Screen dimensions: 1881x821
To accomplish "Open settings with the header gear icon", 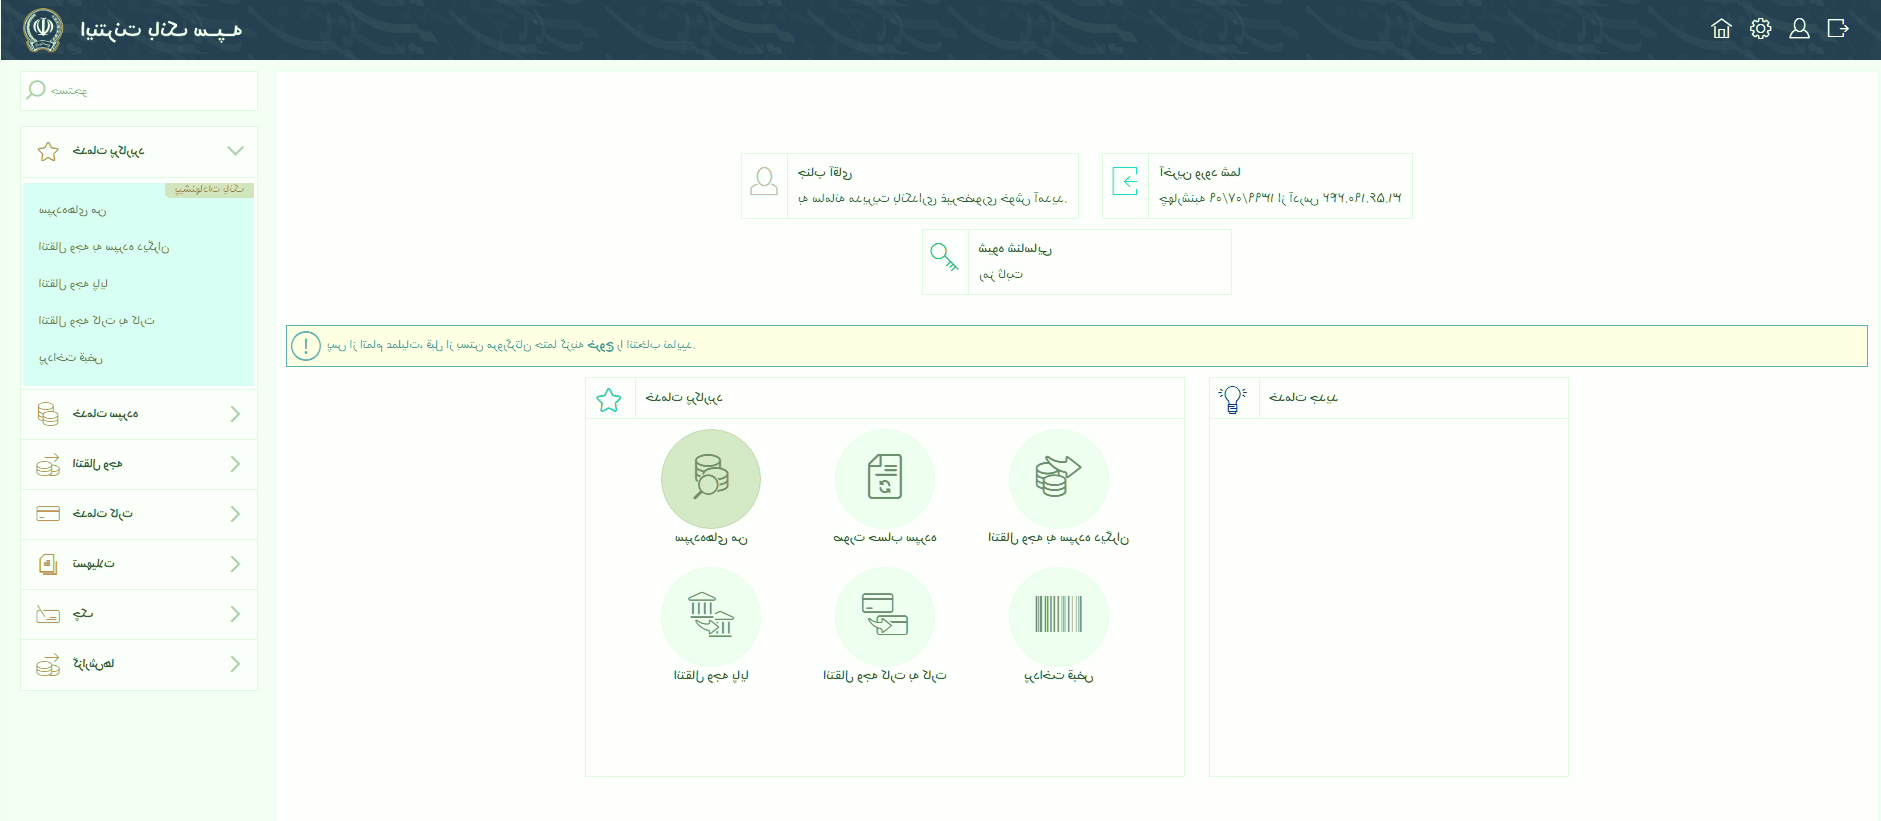I will [1760, 29].
